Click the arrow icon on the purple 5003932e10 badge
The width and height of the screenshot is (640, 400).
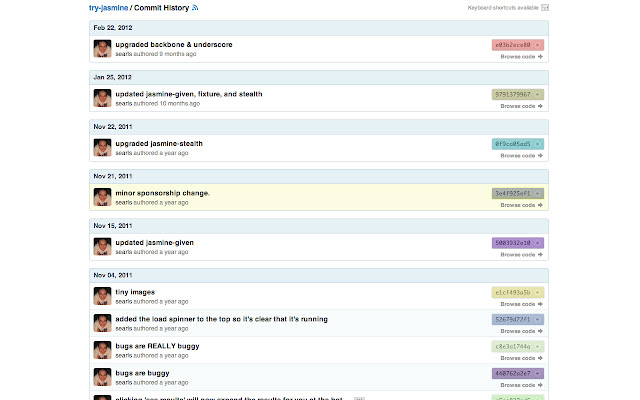[538, 243]
